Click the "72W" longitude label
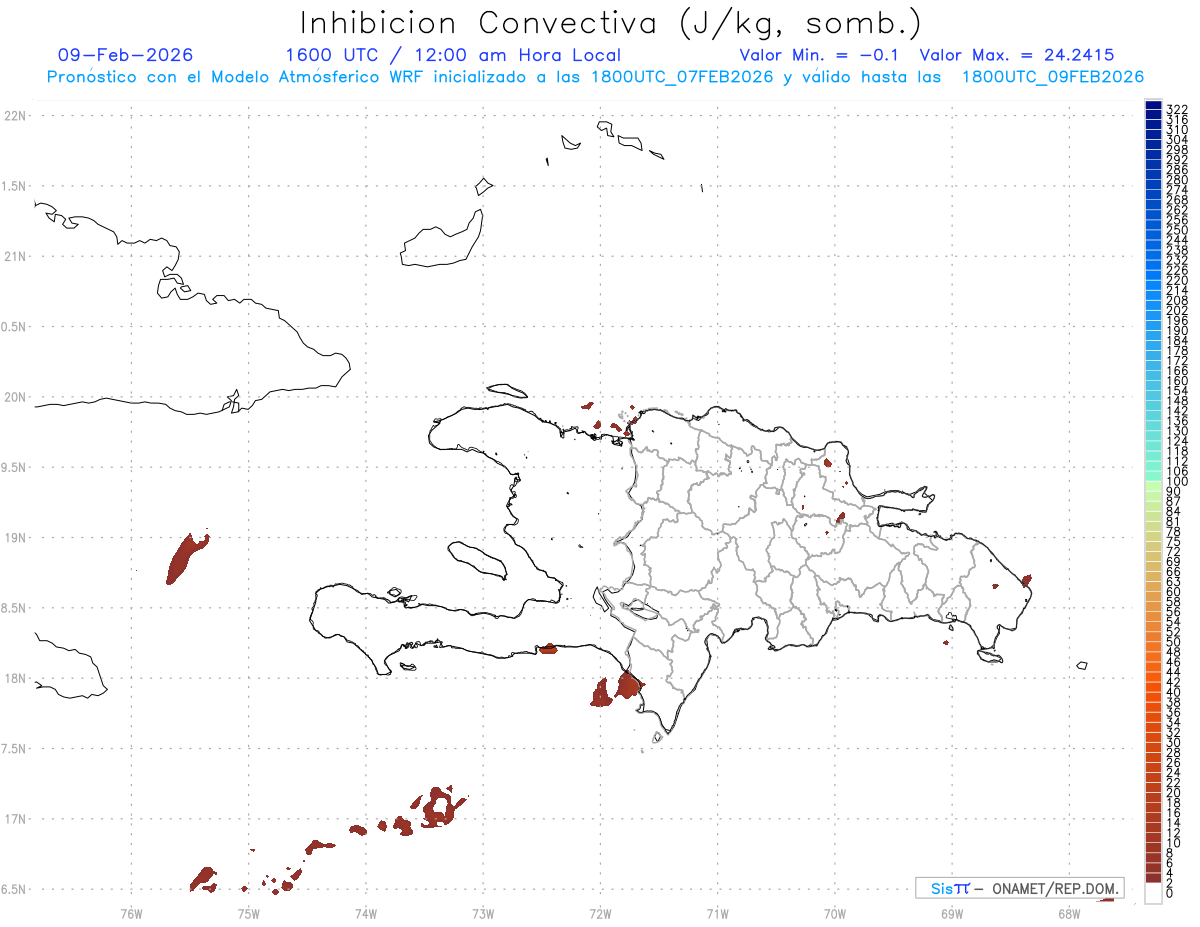 [600, 913]
